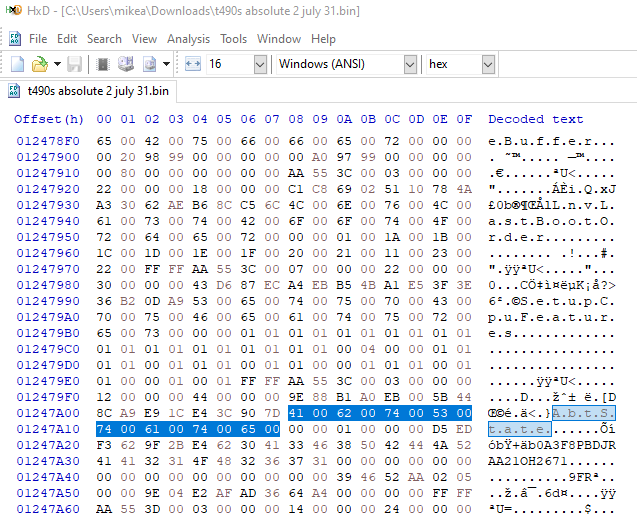This screenshot has height=517, width=637.
Task: Click decoded text 'e.B.u.f.f.e.r...'
Action: (x=552, y=141)
